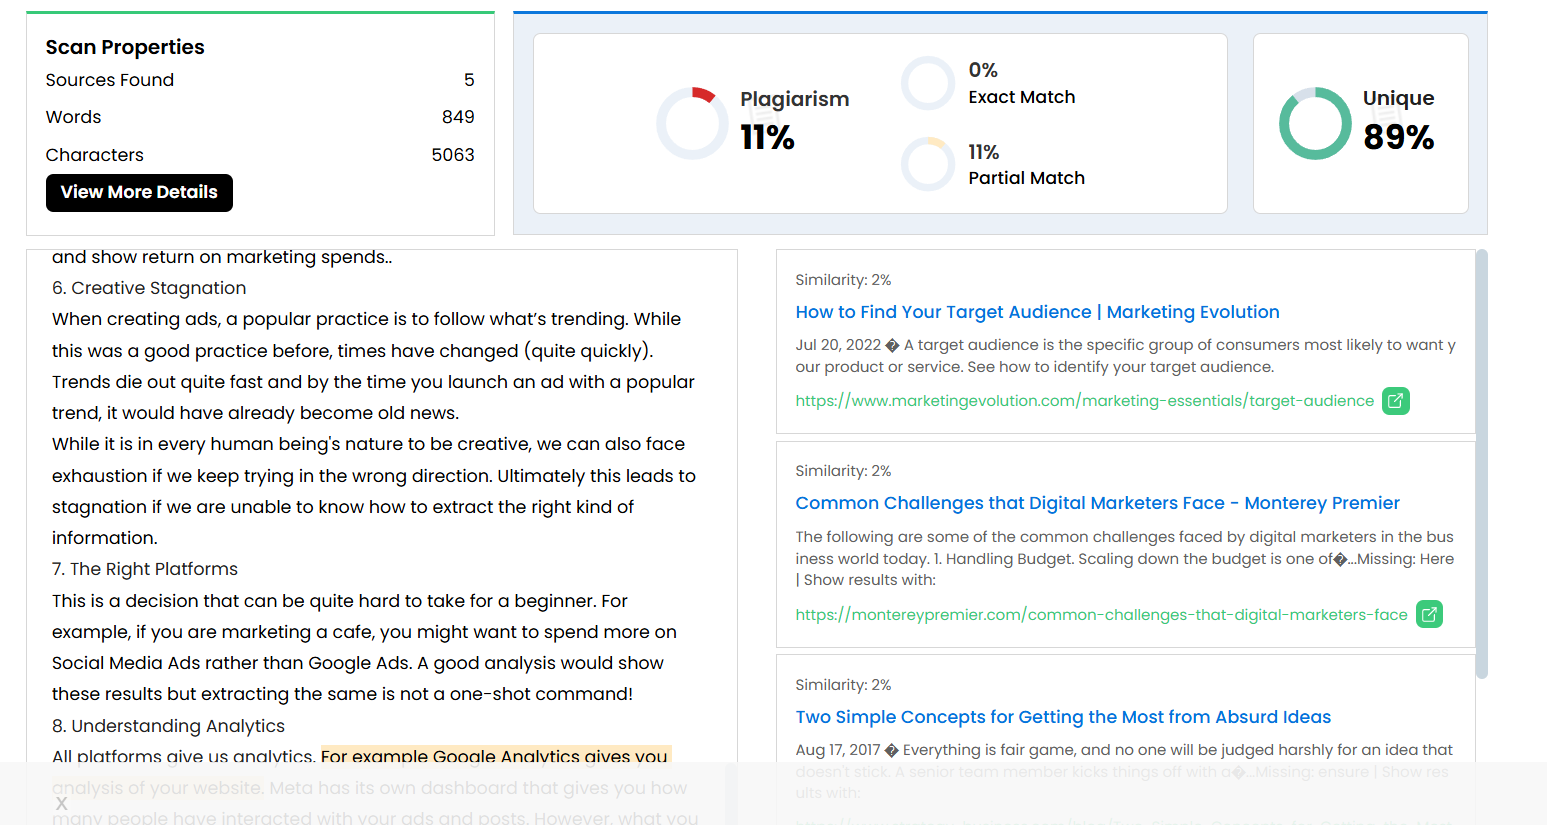Click the Sources Found value 5

pyautogui.click(x=469, y=80)
